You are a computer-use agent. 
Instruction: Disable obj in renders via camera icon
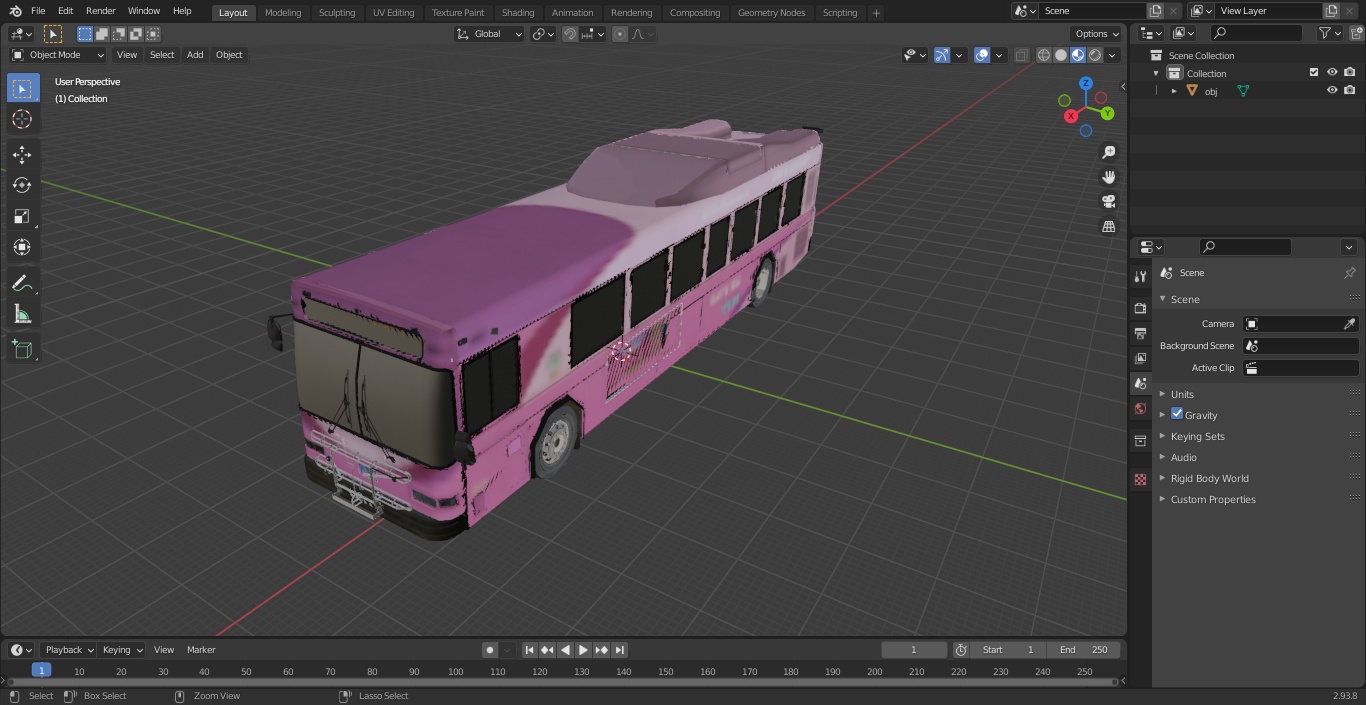pyautogui.click(x=1349, y=90)
